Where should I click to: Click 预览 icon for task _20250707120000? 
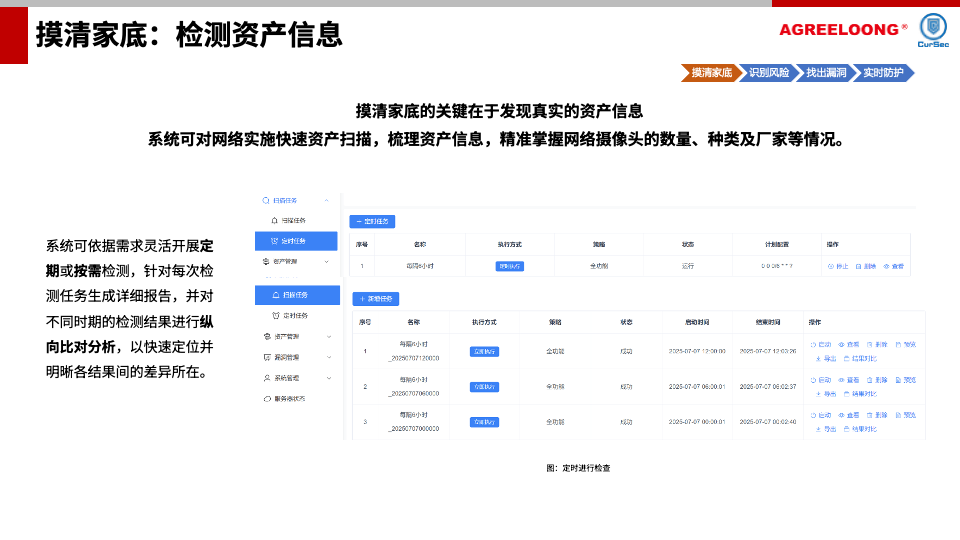pos(898,345)
